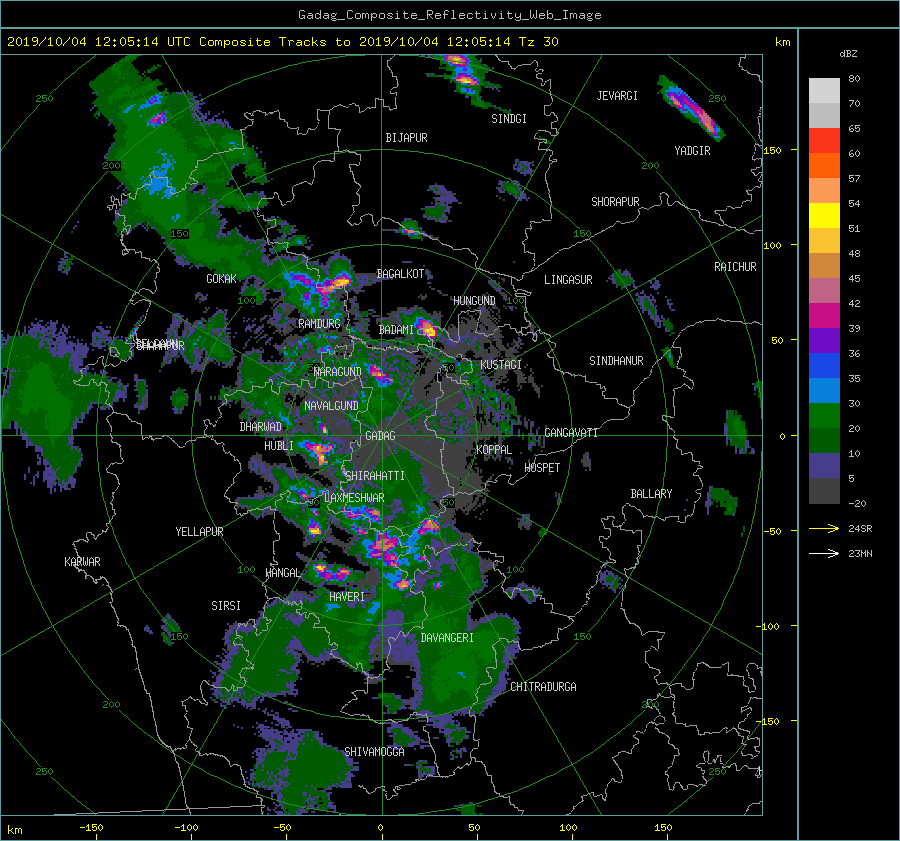This screenshot has width=900, height=841.
Task: Click the 2019/10/04 12:05:14 UTC timestamp text
Action: 98,42
